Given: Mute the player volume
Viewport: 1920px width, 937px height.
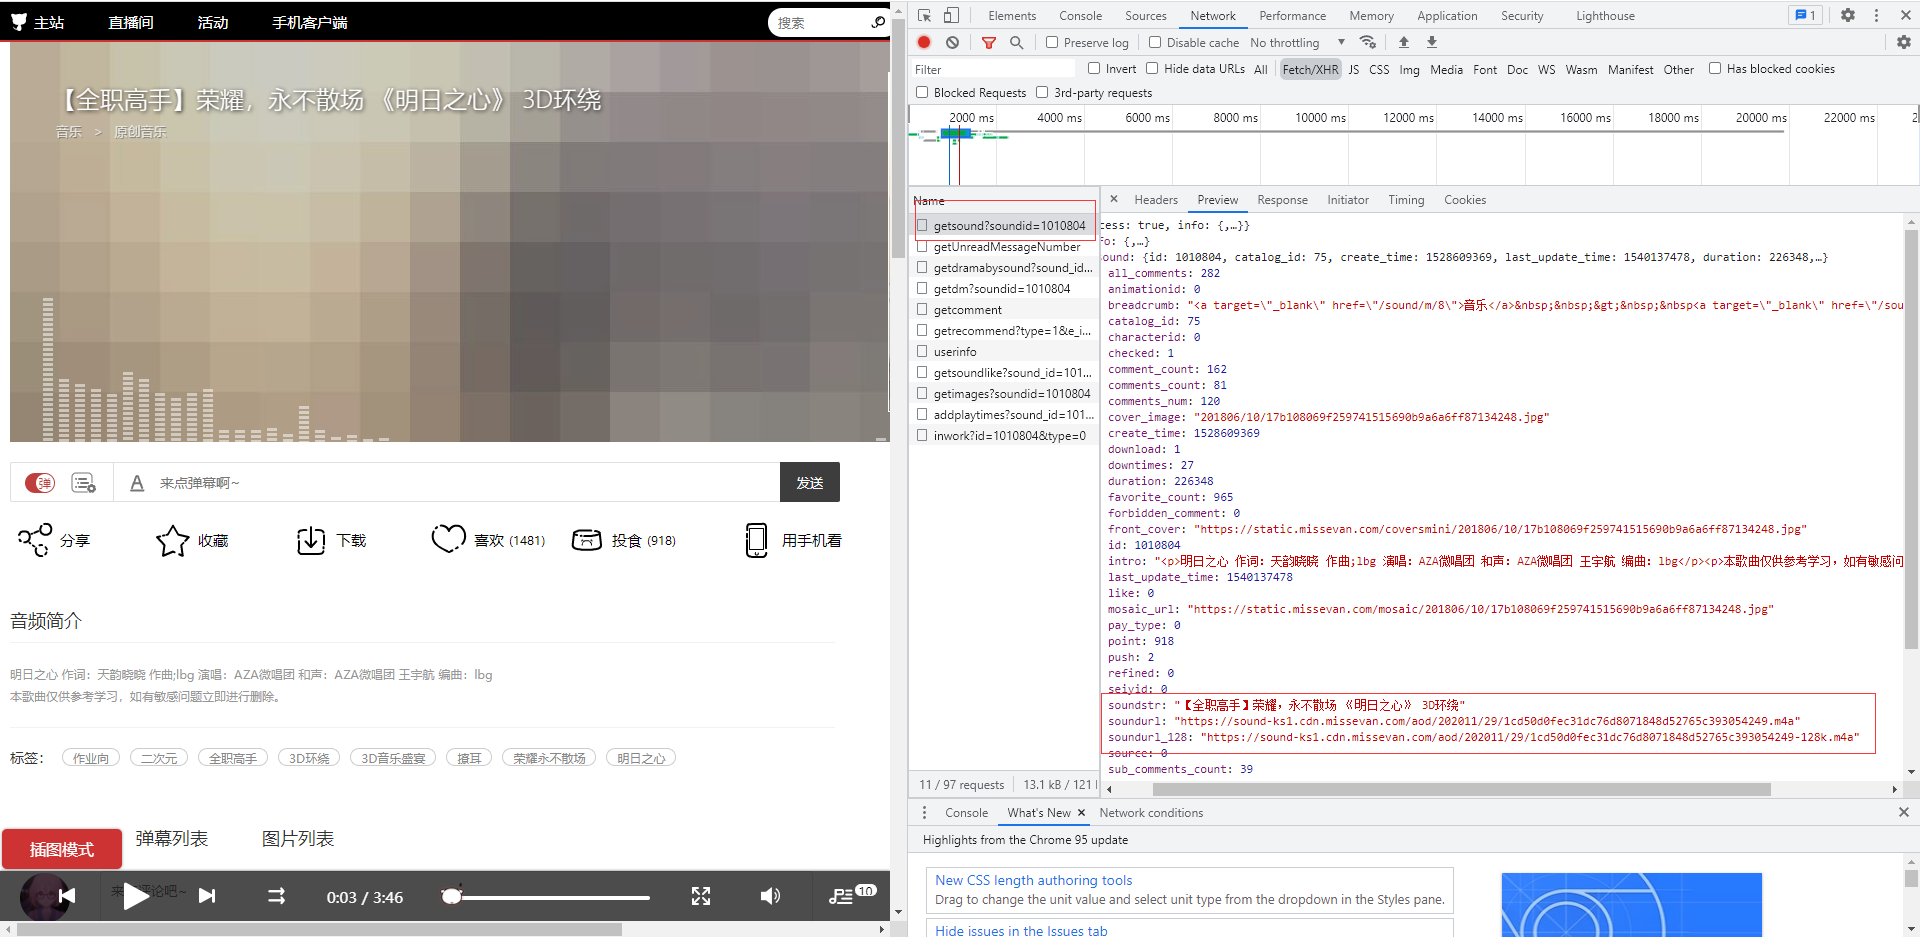Looking at the screenshot, I should click(x=770, y=896).
